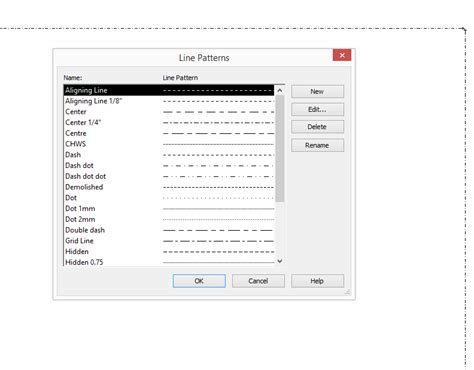Click the dialog resize grip corner
Image resolution: width=474 pixels, height=370 pixels.
click(347, 292)
